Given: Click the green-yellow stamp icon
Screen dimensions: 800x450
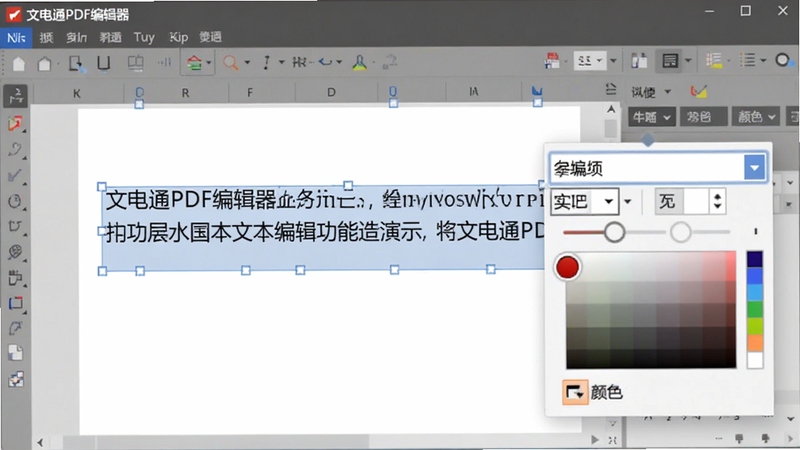Looking at the screenshot, I should [x=360, y=62].
